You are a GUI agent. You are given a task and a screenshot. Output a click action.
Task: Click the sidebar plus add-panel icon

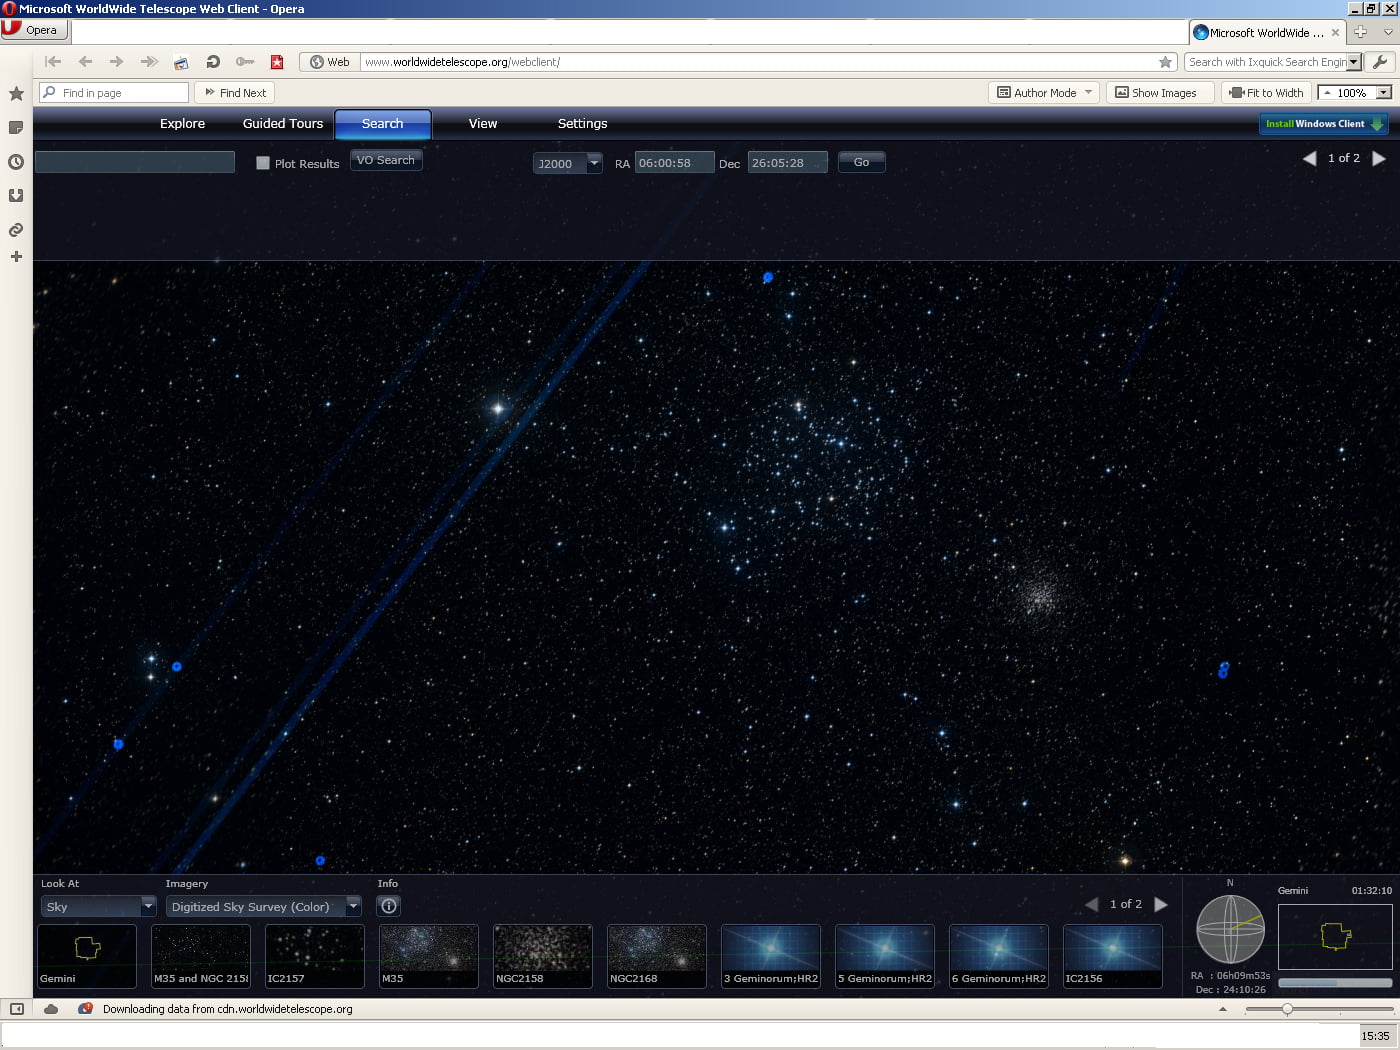(x=16, y=257)
